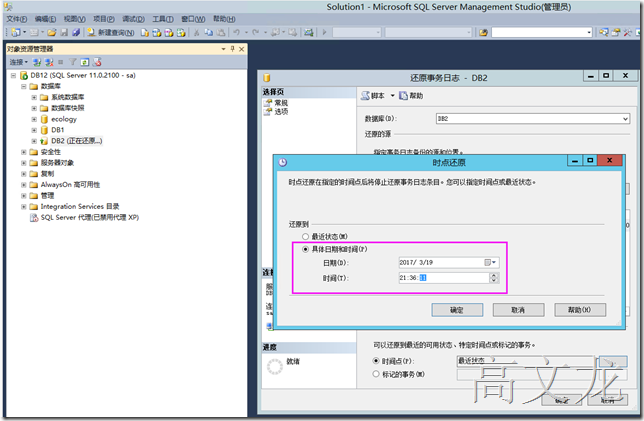
Task: Click 帮助(H) in the 时点还原 dialog
Action: (580, 310)
